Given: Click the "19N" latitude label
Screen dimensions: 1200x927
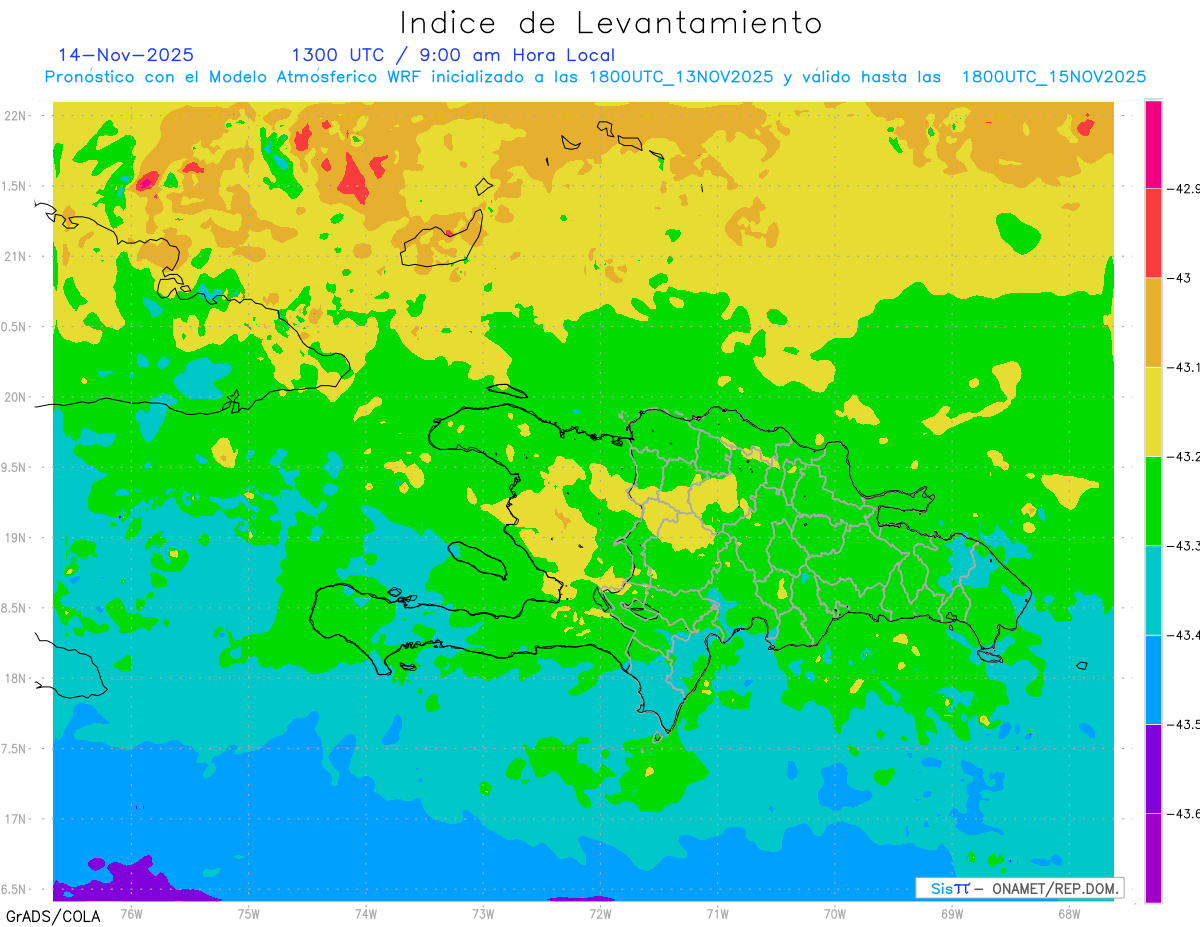Looking at the screenshot, I should click(17, 537).
